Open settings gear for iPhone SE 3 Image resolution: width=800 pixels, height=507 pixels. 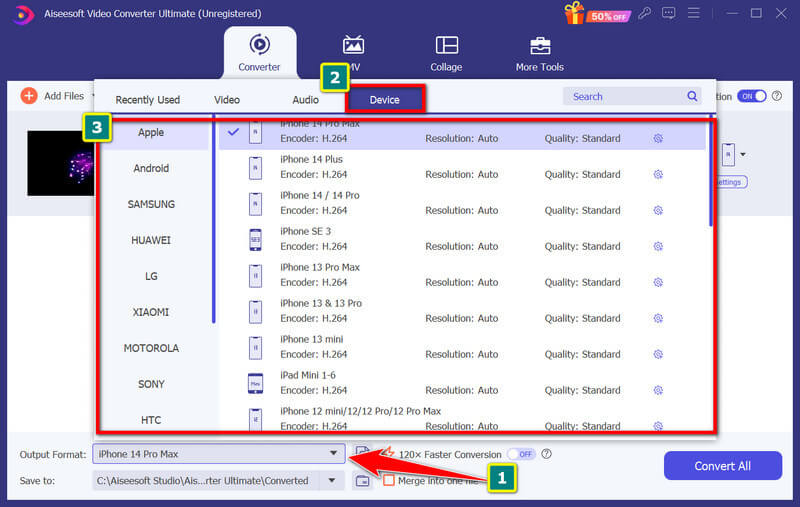pos(658,246)
